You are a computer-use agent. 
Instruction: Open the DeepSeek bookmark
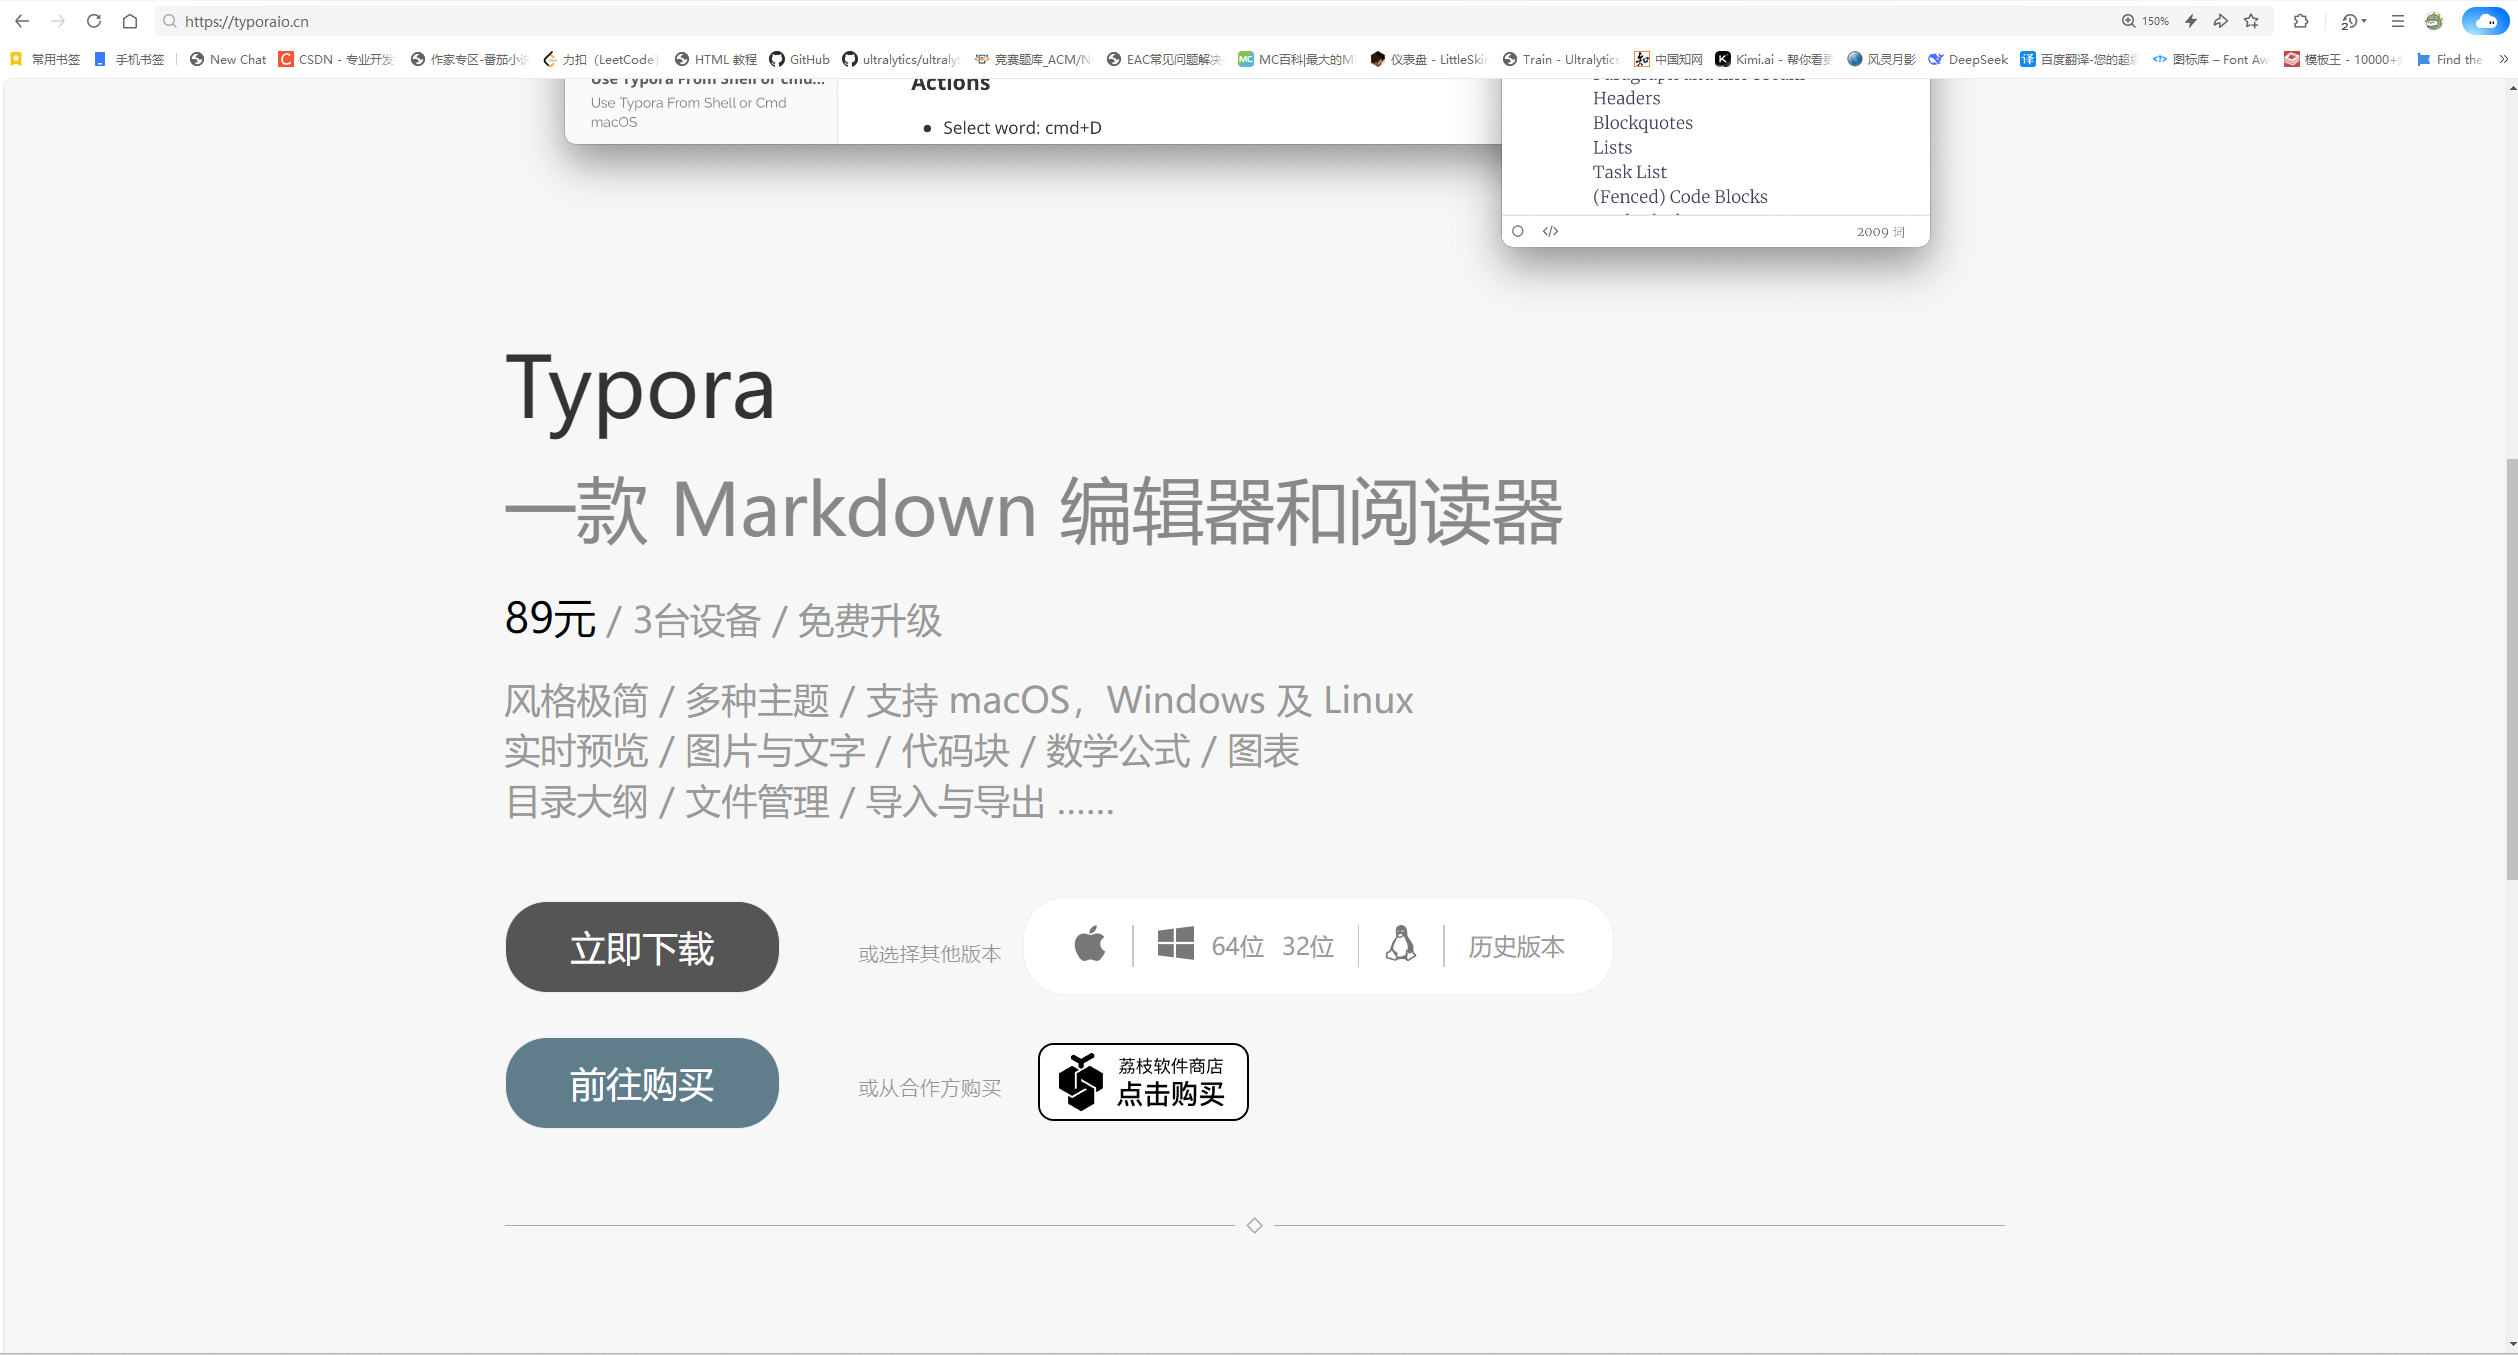coord(1967,59)
